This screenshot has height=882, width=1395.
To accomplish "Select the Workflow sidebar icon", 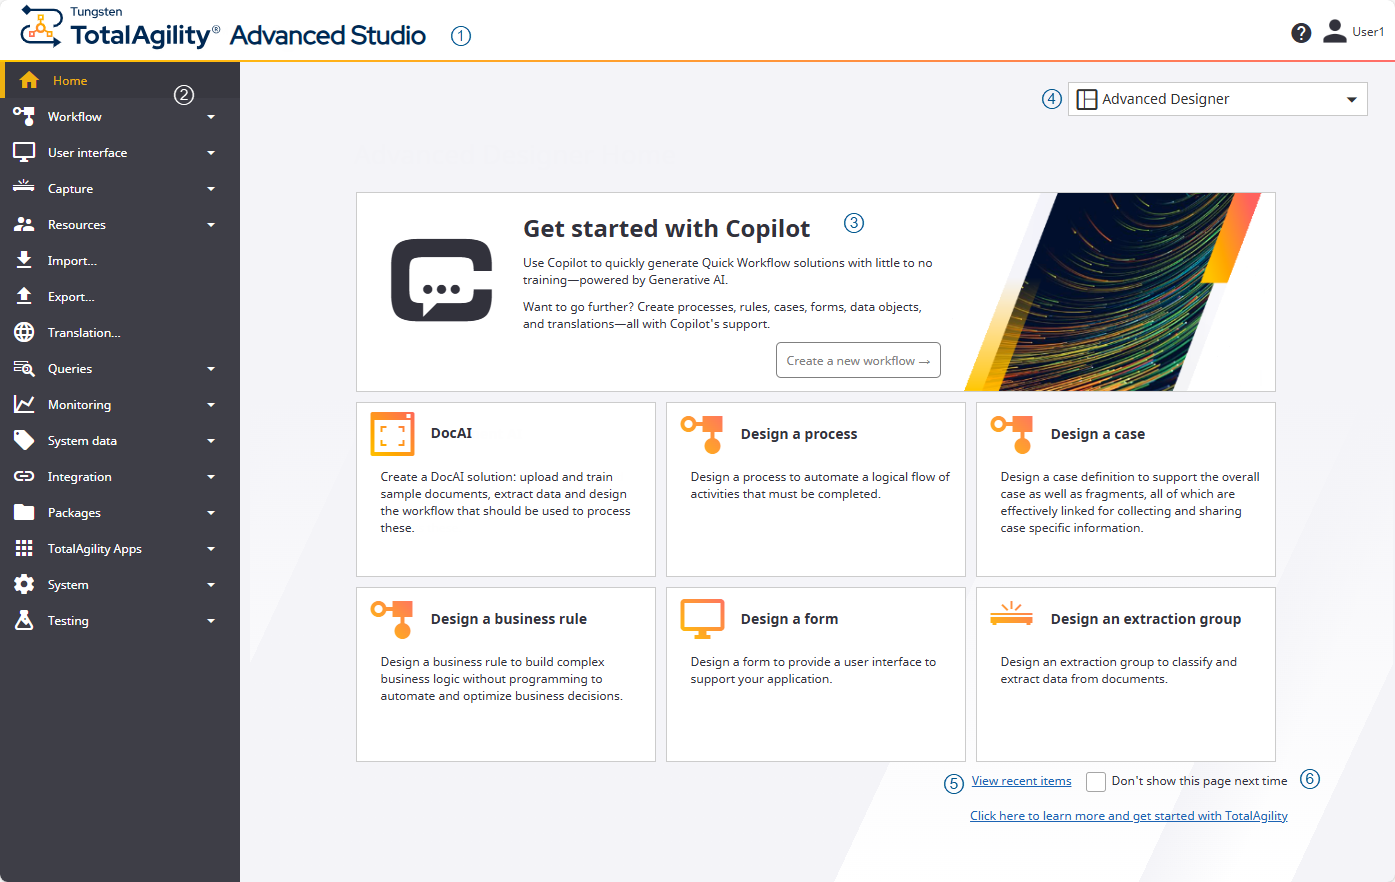I will [24, 116].
